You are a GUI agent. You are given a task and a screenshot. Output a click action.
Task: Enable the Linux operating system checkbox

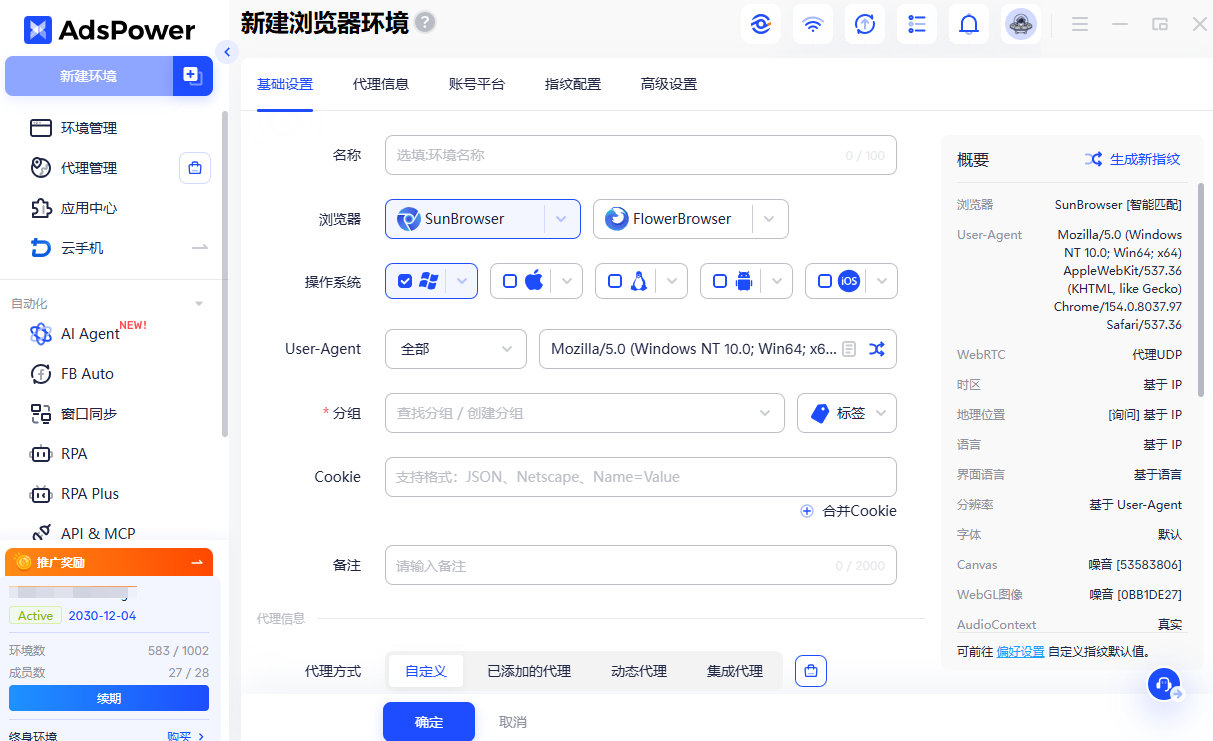pos(615,281)
